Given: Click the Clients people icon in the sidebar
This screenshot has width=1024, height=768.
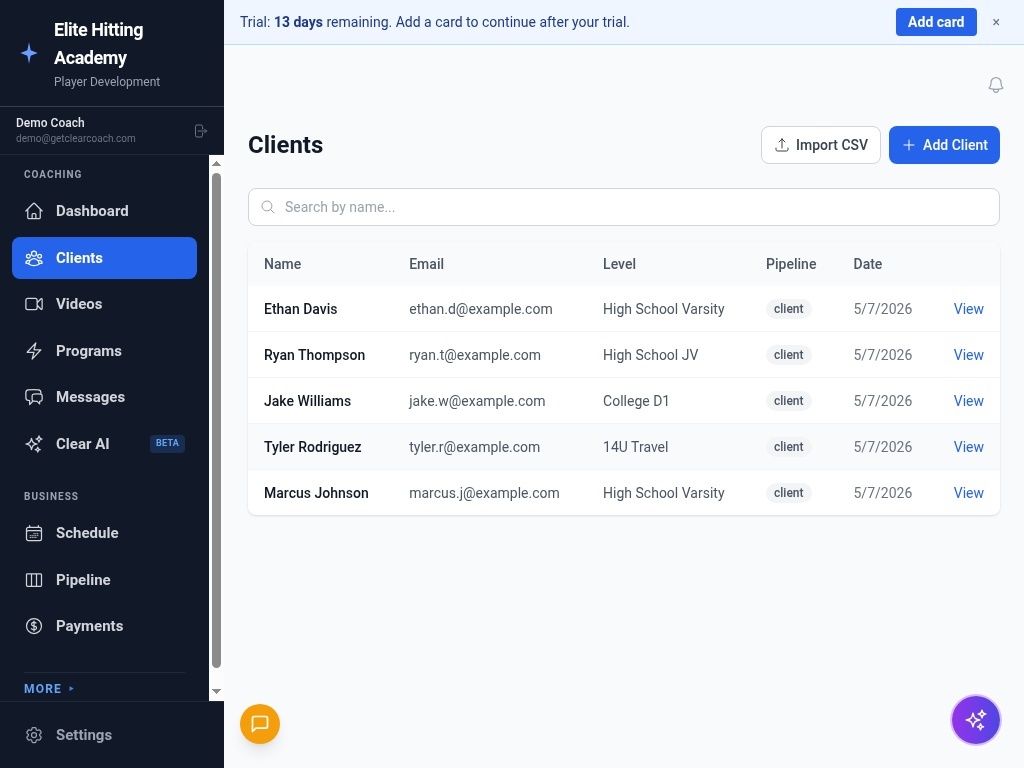Looking at the screenshot, I should (x=34, y=258).
